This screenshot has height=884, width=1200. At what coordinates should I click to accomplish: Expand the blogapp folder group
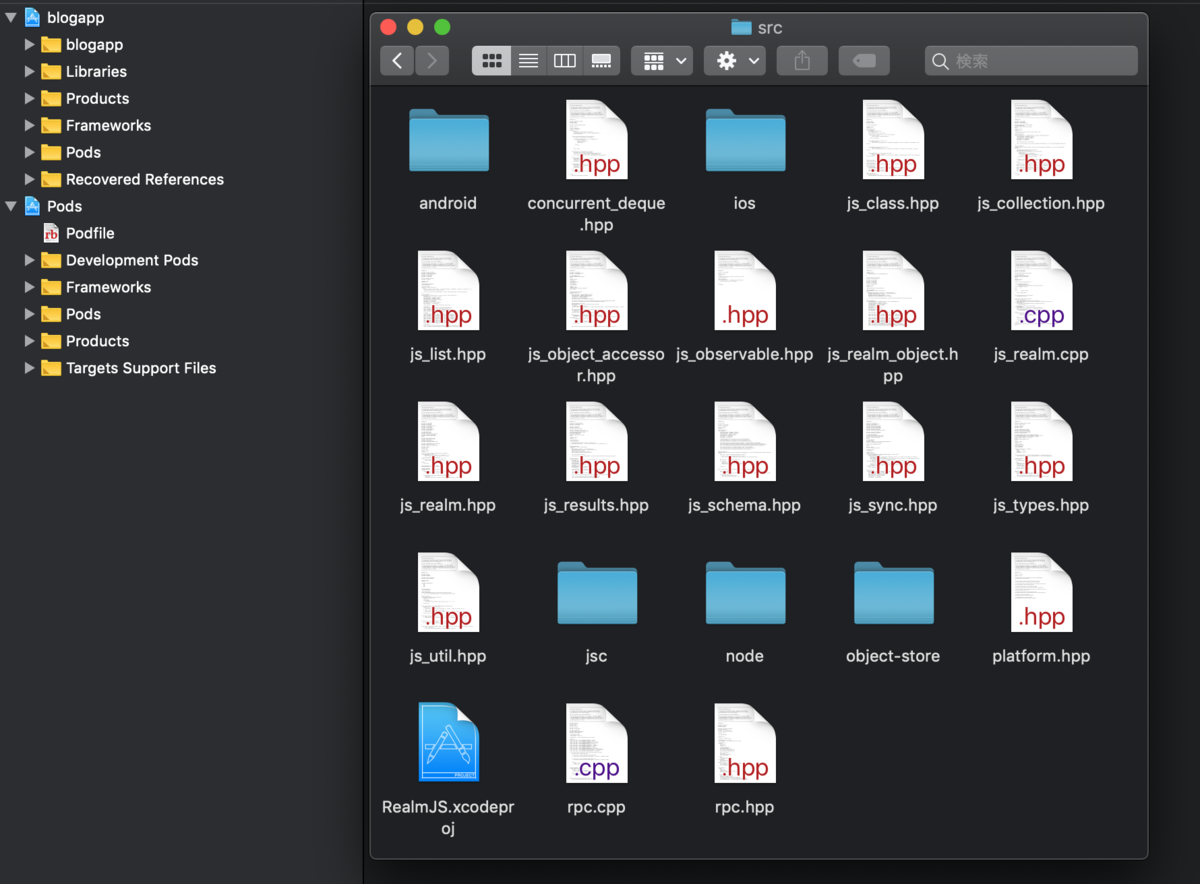coord(30,45)
